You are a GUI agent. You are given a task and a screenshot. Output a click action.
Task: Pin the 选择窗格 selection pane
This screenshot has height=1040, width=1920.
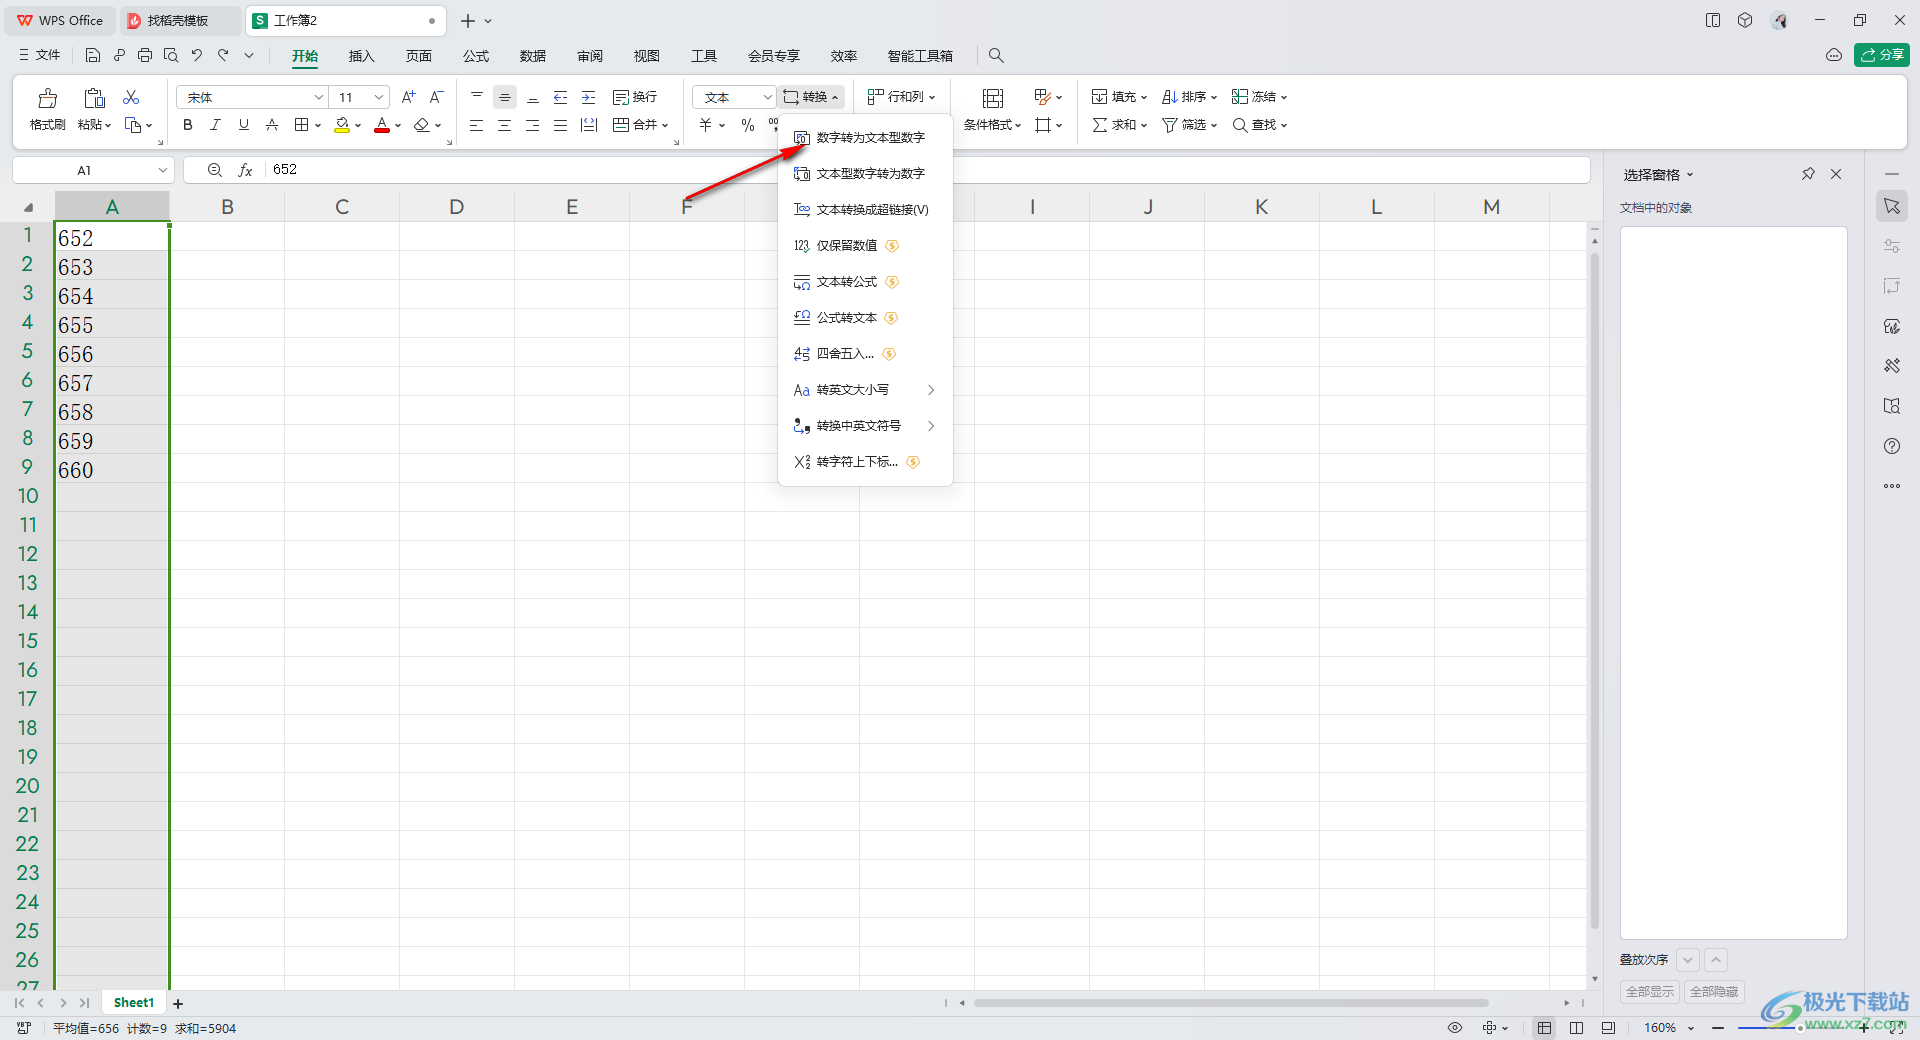tap(1808, 174)
